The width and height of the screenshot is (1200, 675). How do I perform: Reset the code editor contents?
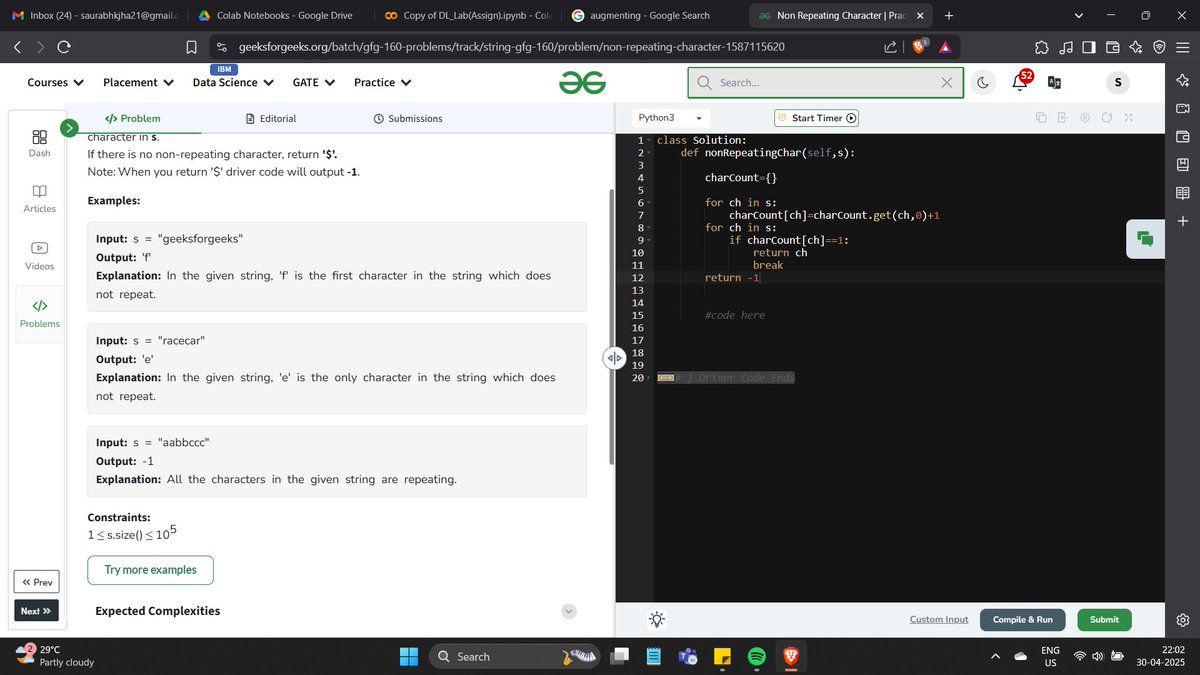[x=1106, y=117]
